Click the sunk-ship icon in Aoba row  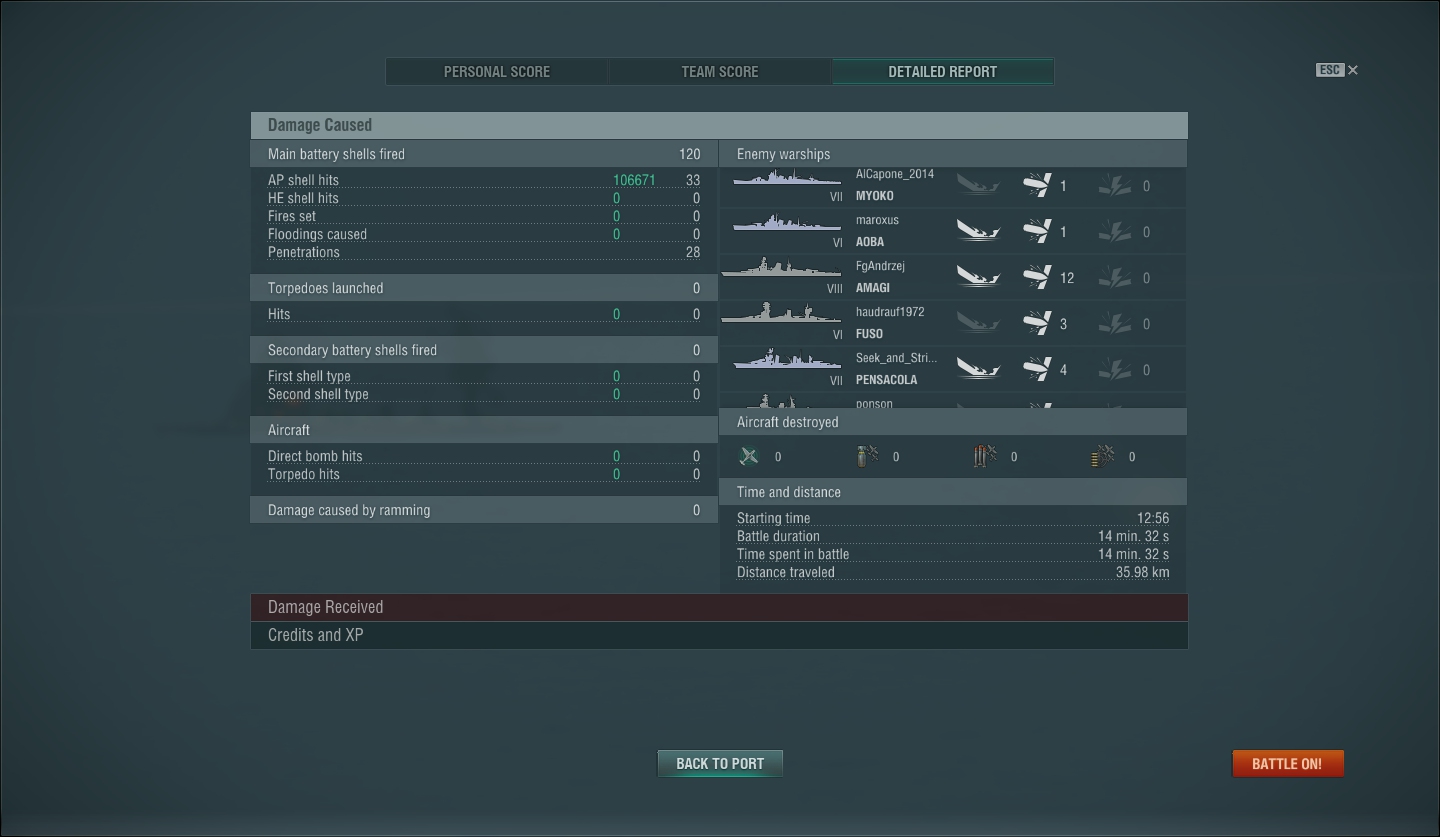(x=977, y=231)
